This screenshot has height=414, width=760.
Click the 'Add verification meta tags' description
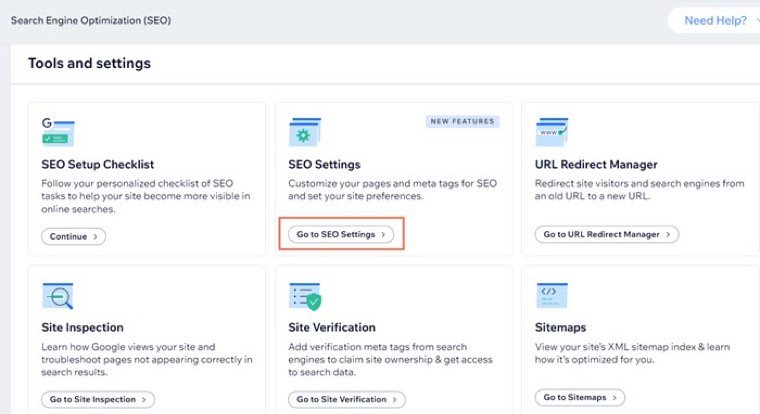[x=390, y=359]
